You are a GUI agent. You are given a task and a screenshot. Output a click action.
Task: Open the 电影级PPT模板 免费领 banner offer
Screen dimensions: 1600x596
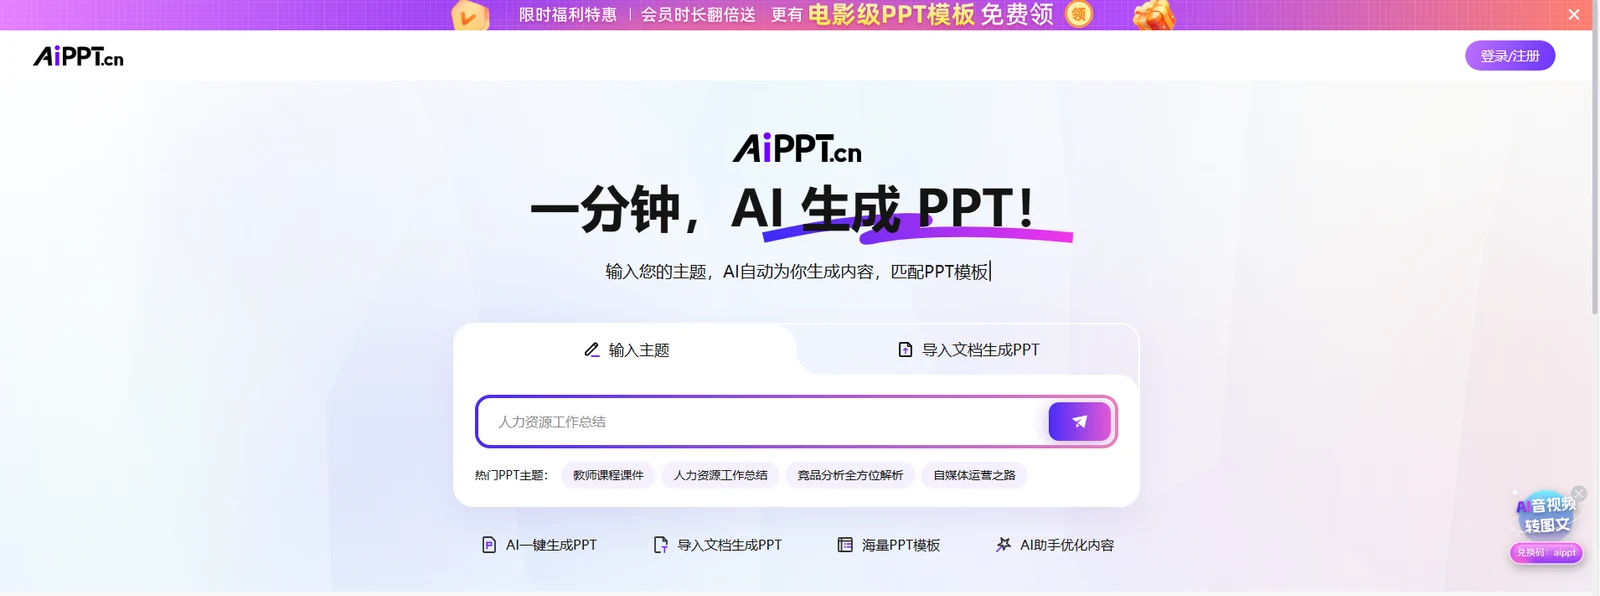[930, 15]
